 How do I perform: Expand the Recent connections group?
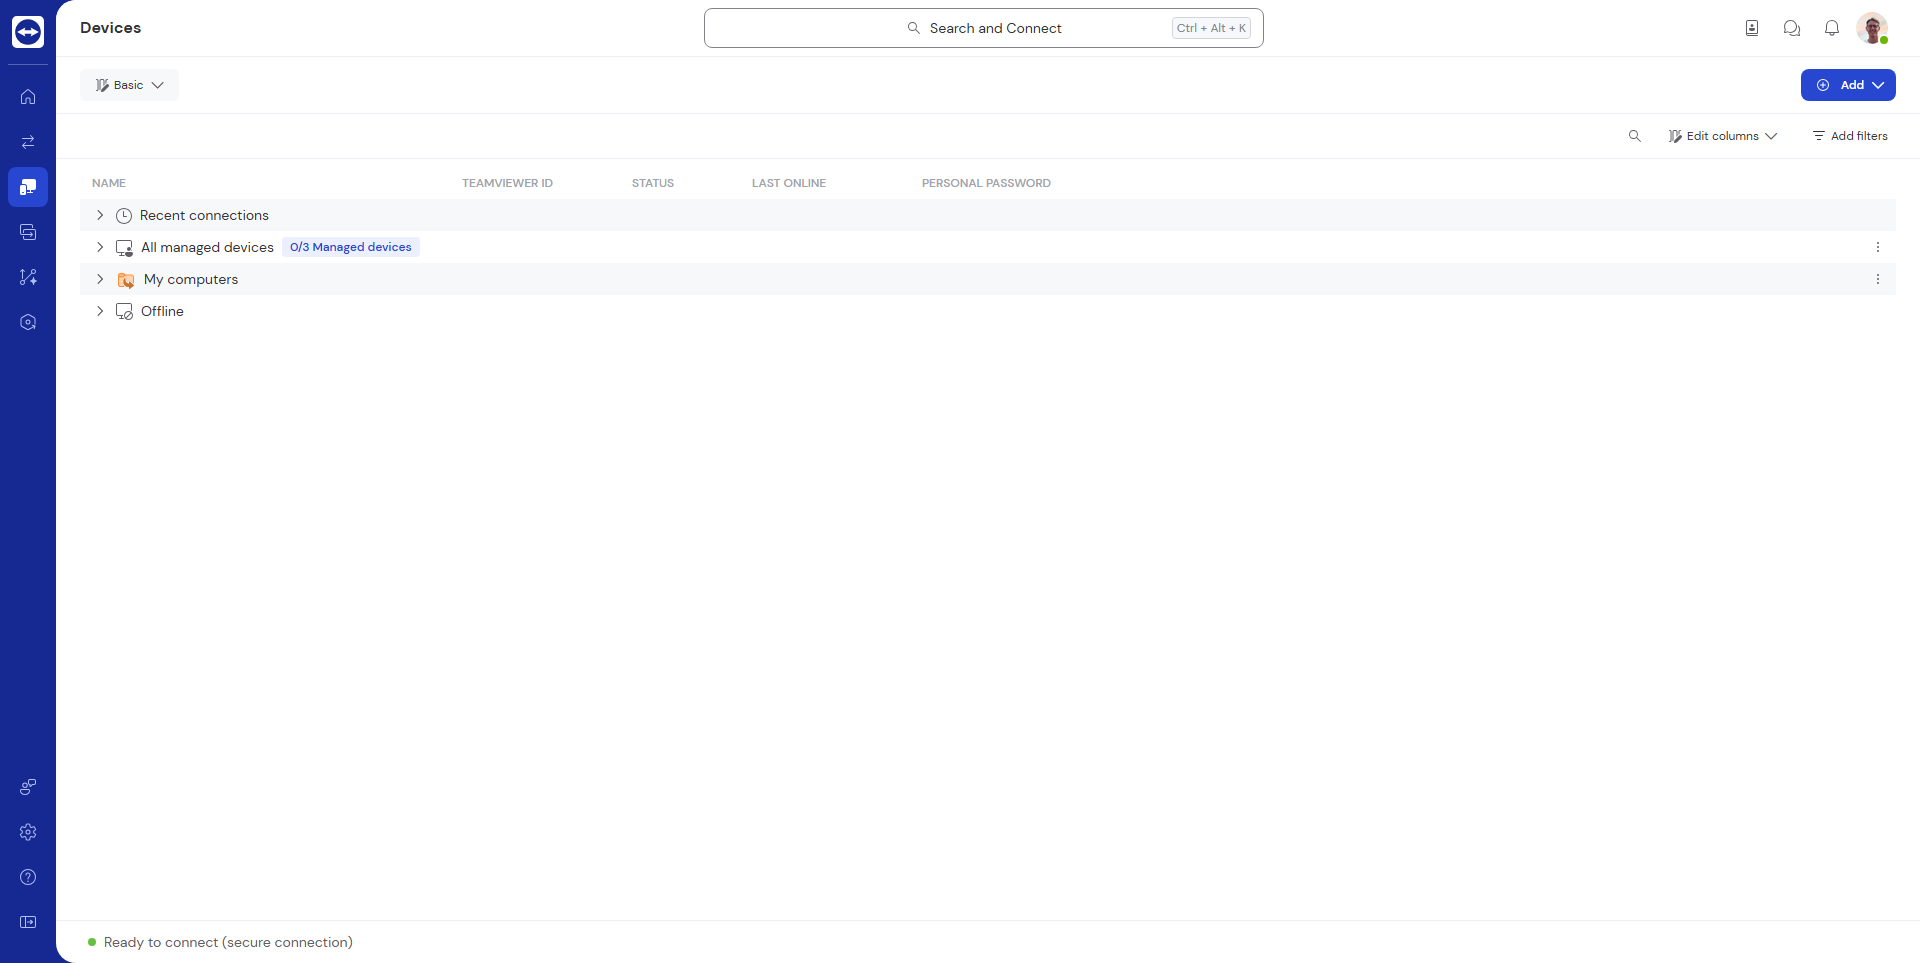[x=100, y=215]
